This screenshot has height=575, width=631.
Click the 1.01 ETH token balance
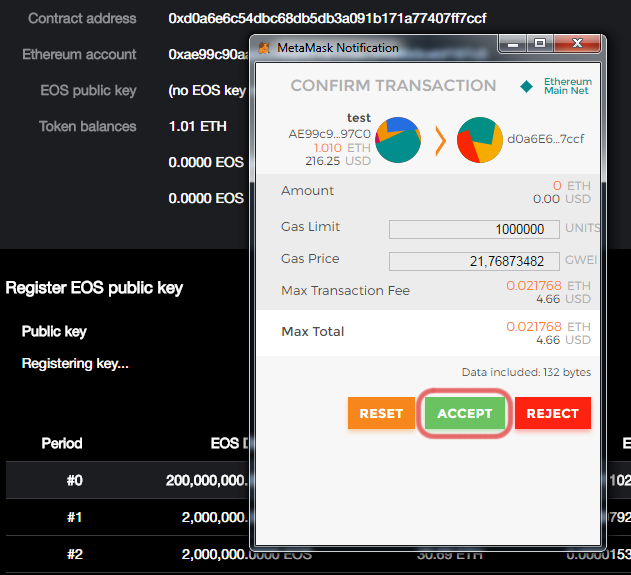pyautogui.click(x=198, y=126)
